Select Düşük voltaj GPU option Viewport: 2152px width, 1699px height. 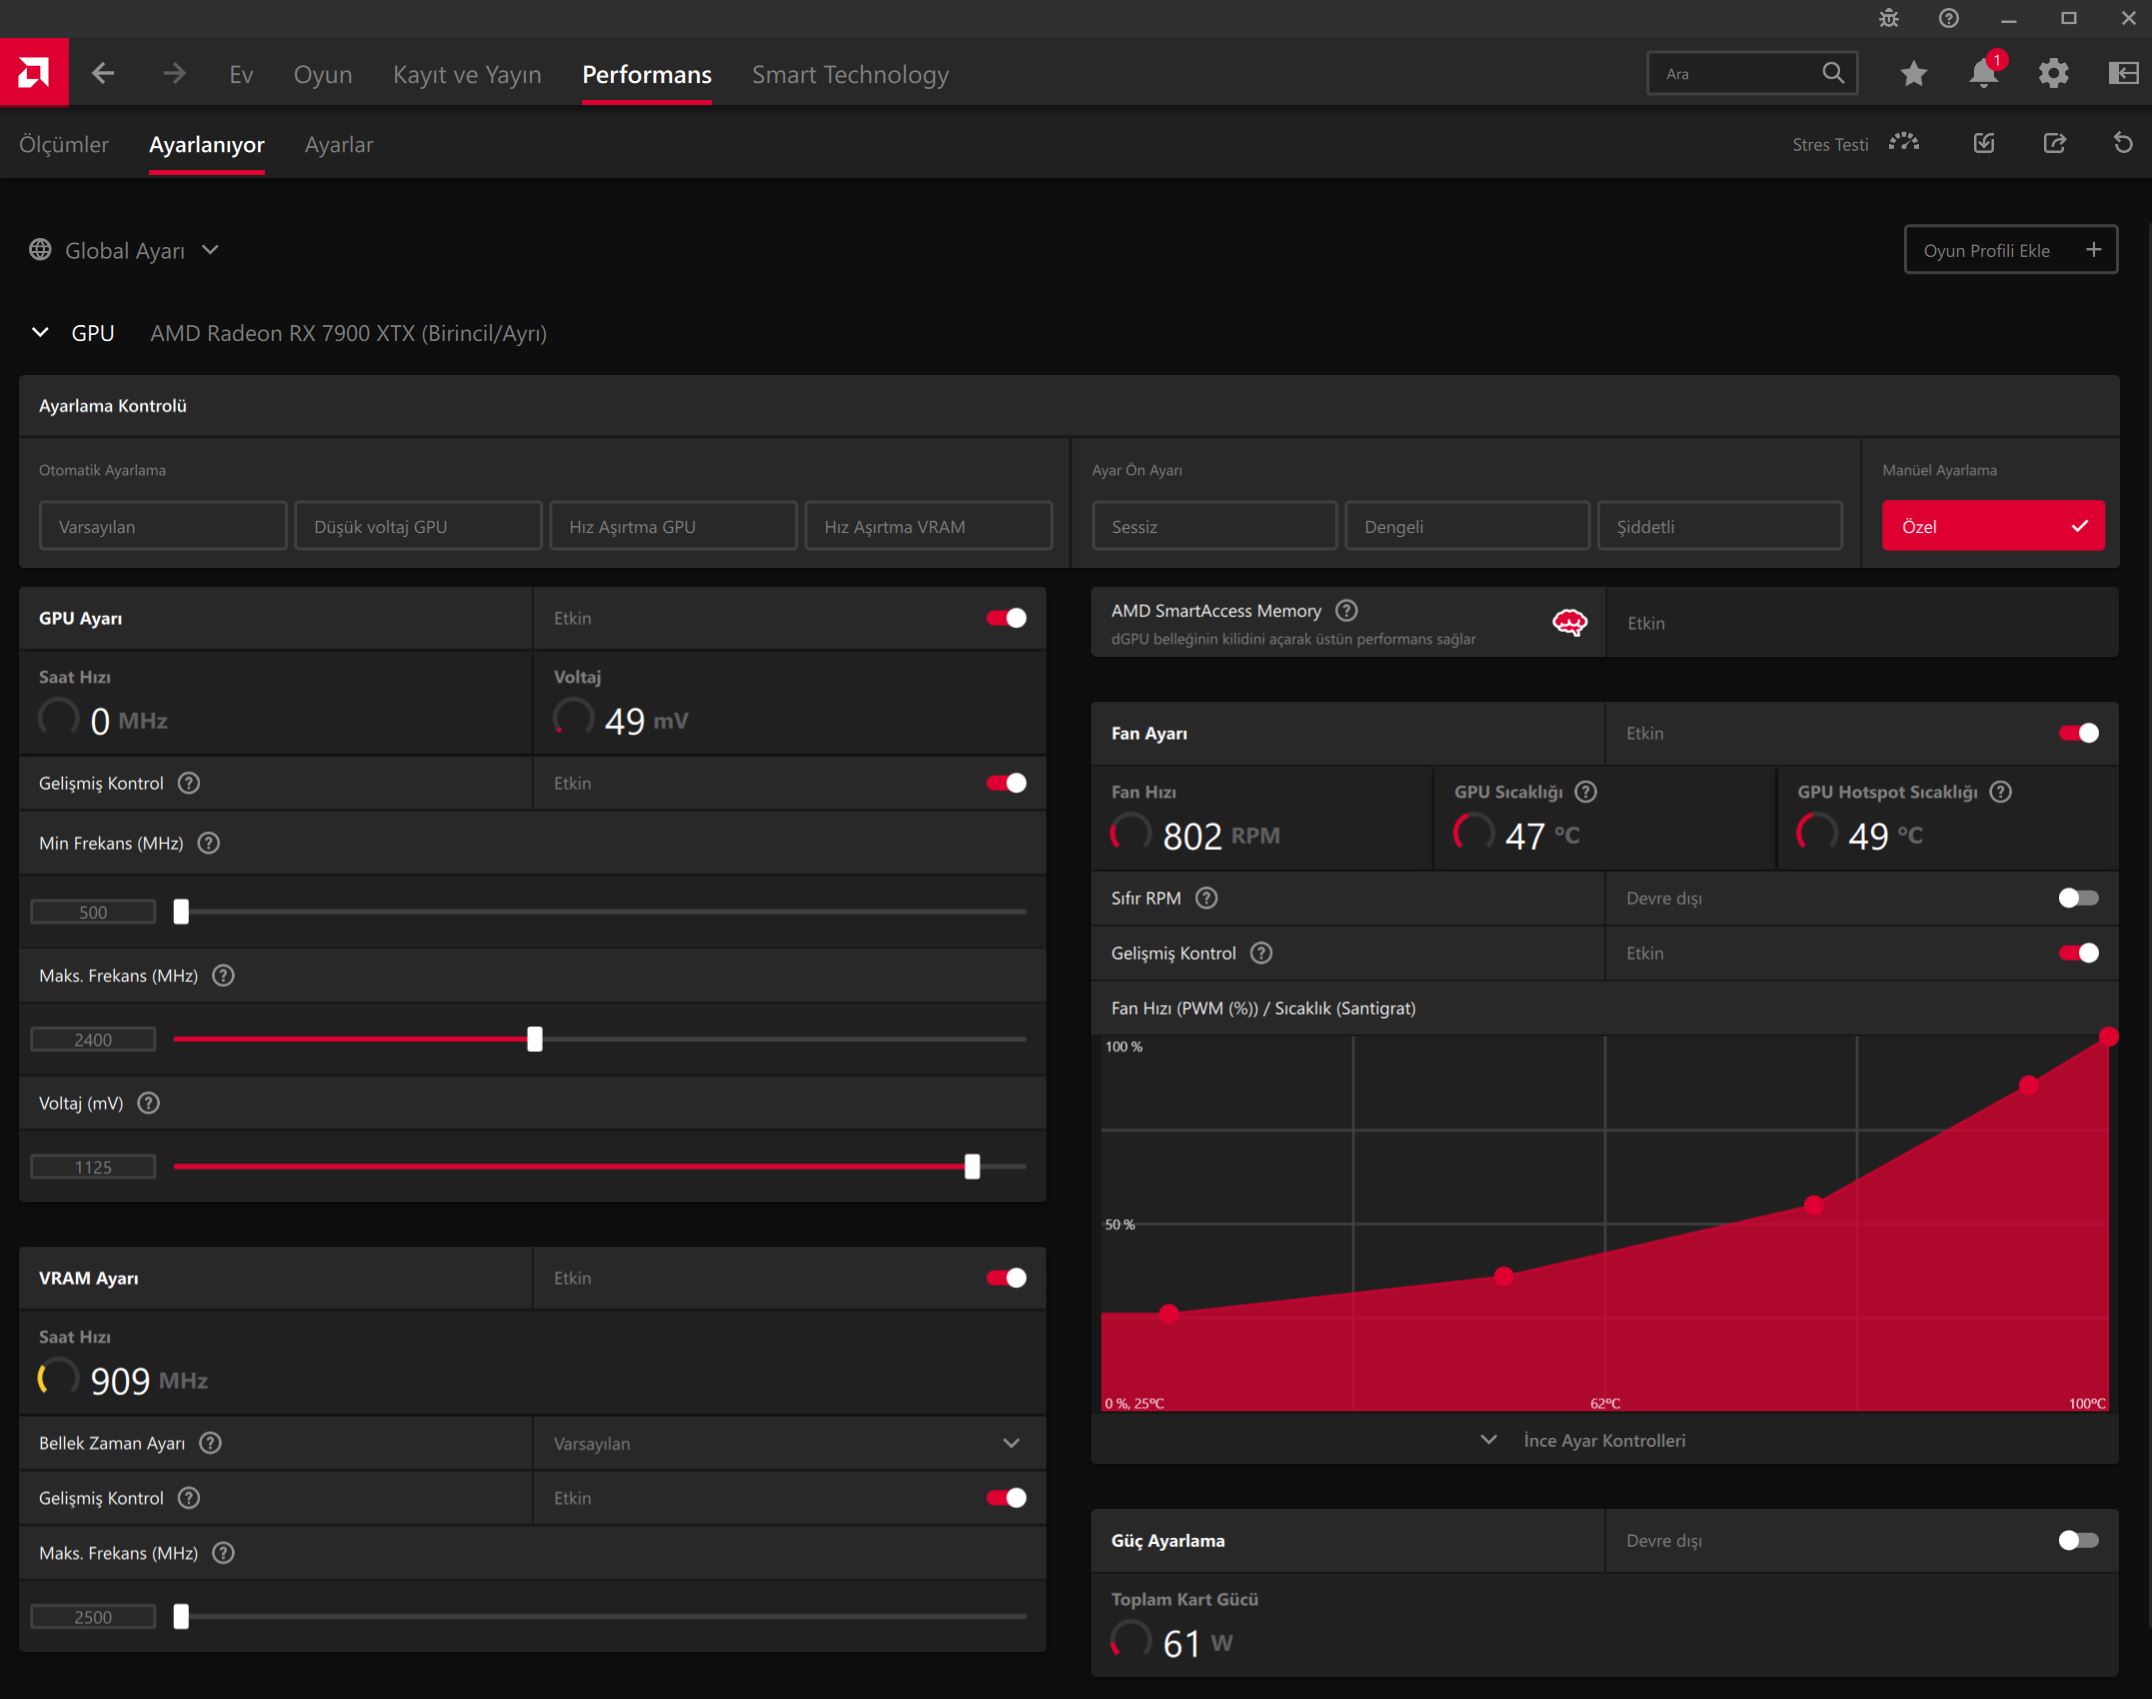[x=418, y=526]
